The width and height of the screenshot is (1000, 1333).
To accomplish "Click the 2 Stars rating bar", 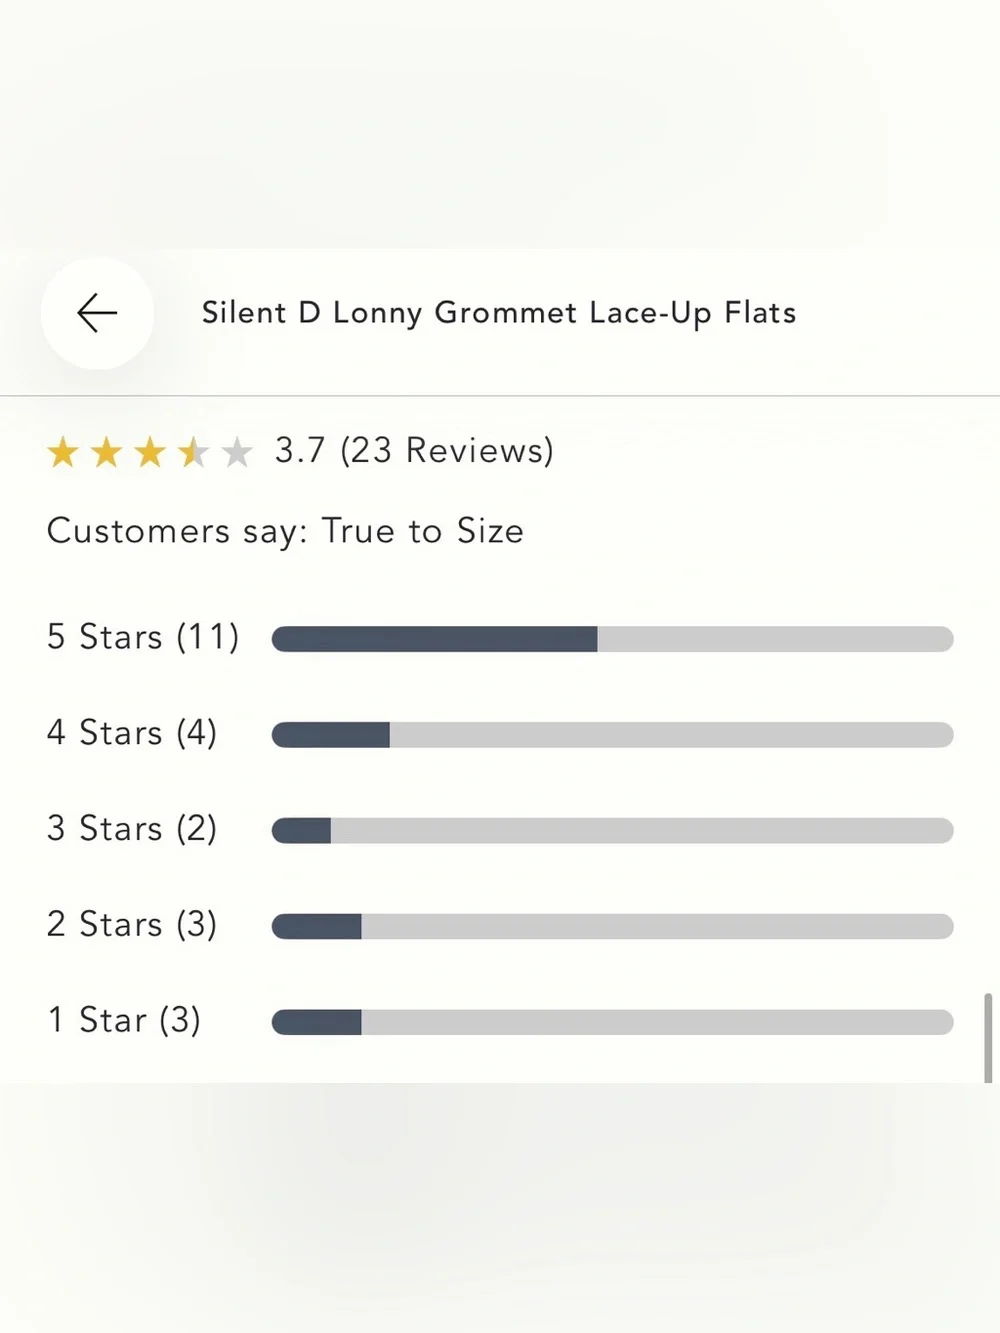I will click(x=612, y=927).
